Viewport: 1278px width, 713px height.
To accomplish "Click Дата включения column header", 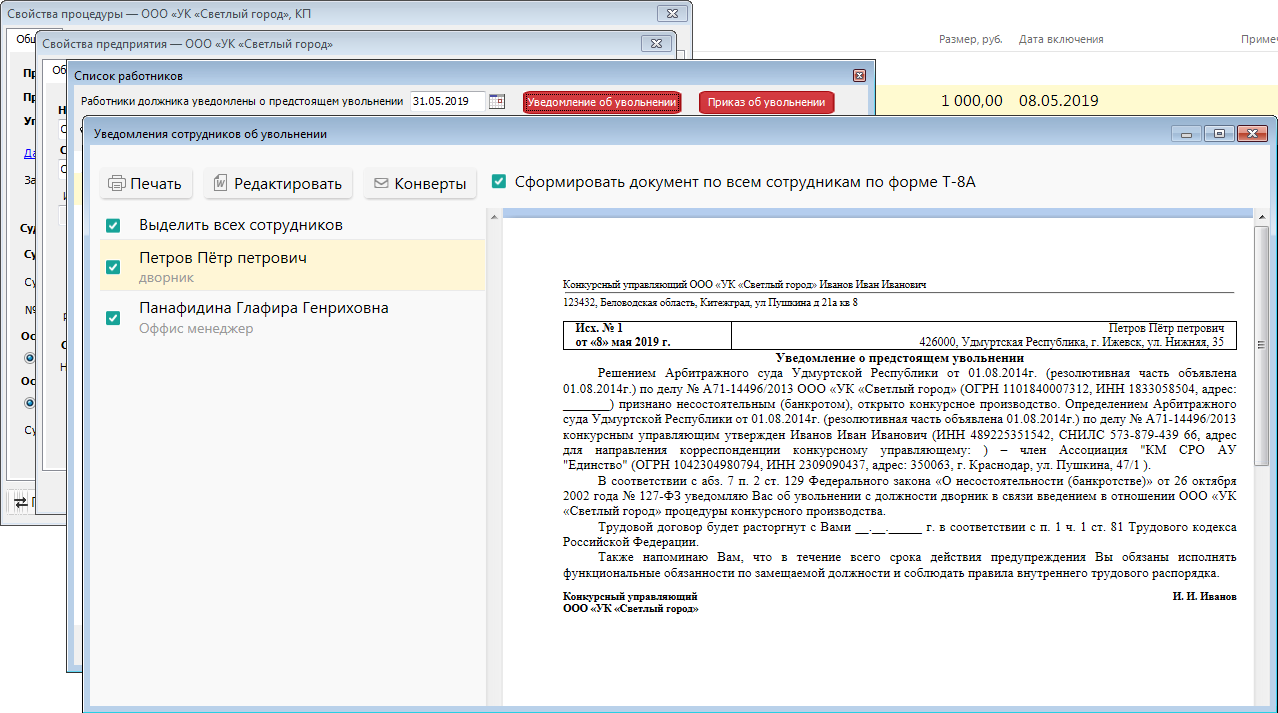I will pyautogui.click(x=1060, y=39).
